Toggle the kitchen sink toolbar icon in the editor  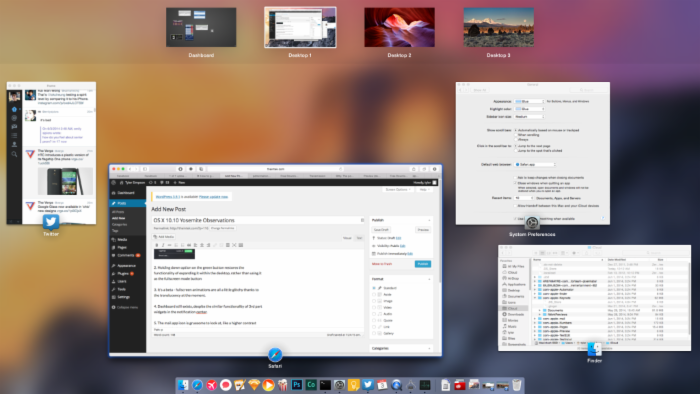(x=241, y=245)
